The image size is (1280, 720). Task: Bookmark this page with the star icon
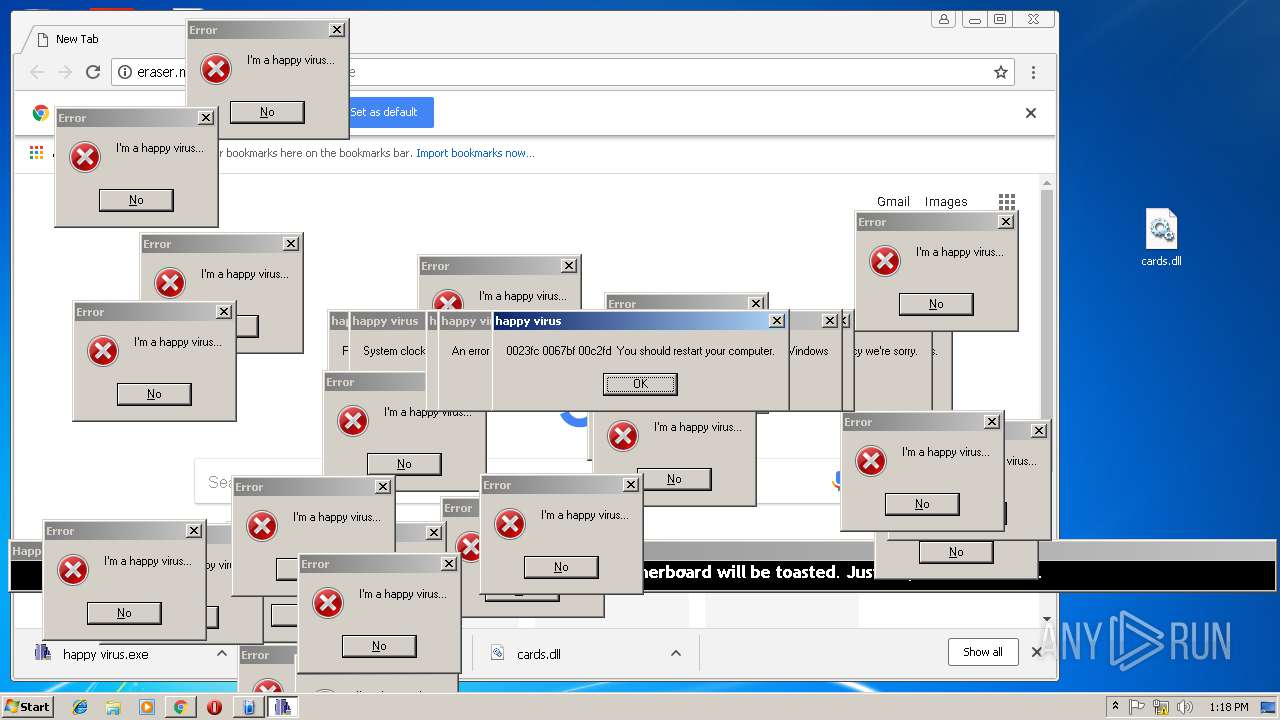point(1000,72)
